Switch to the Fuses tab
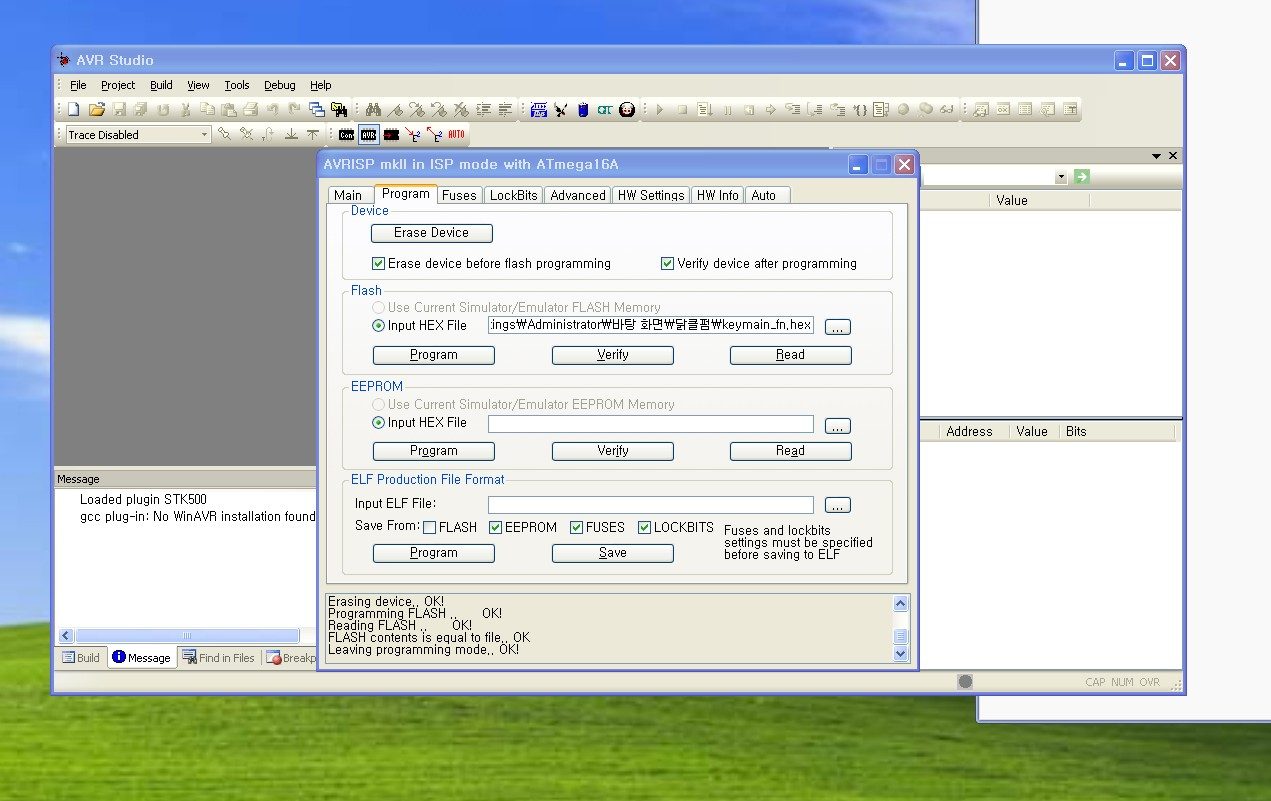 (x=460, y=195)
